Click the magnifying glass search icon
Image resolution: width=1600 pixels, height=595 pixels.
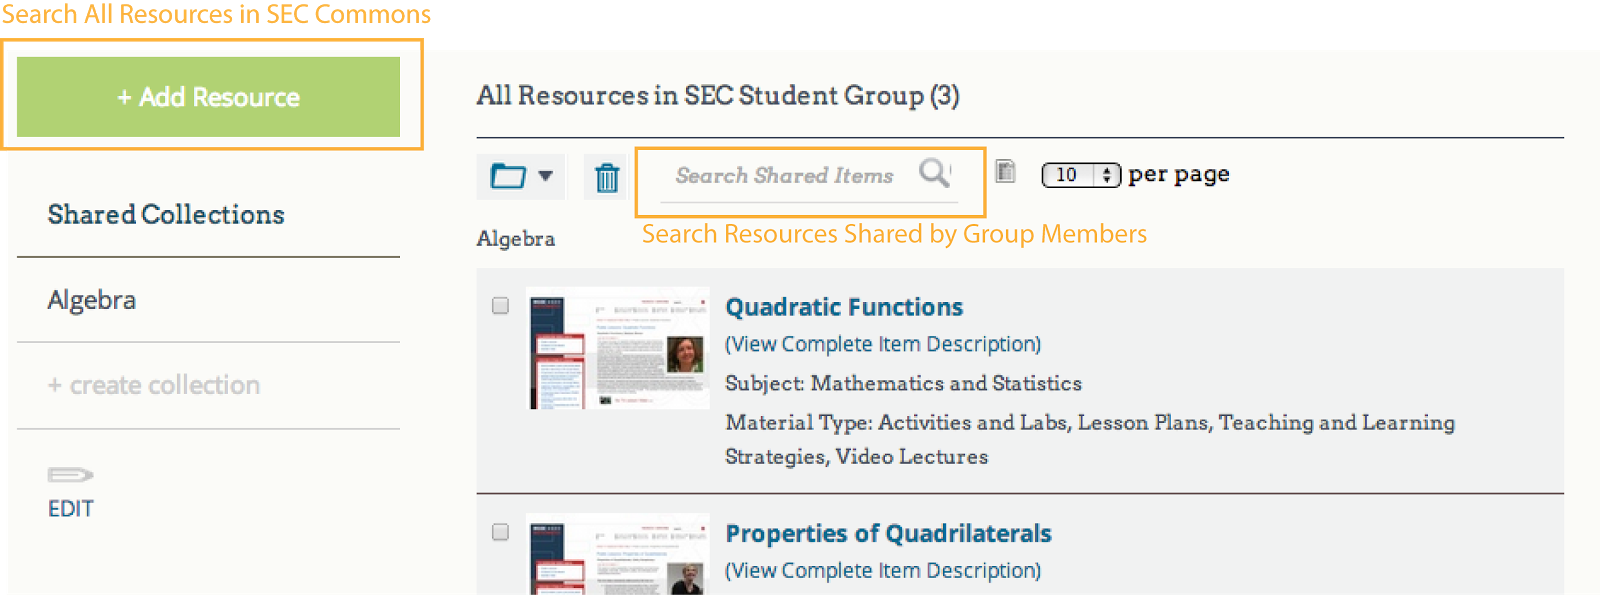coord(934,173)
